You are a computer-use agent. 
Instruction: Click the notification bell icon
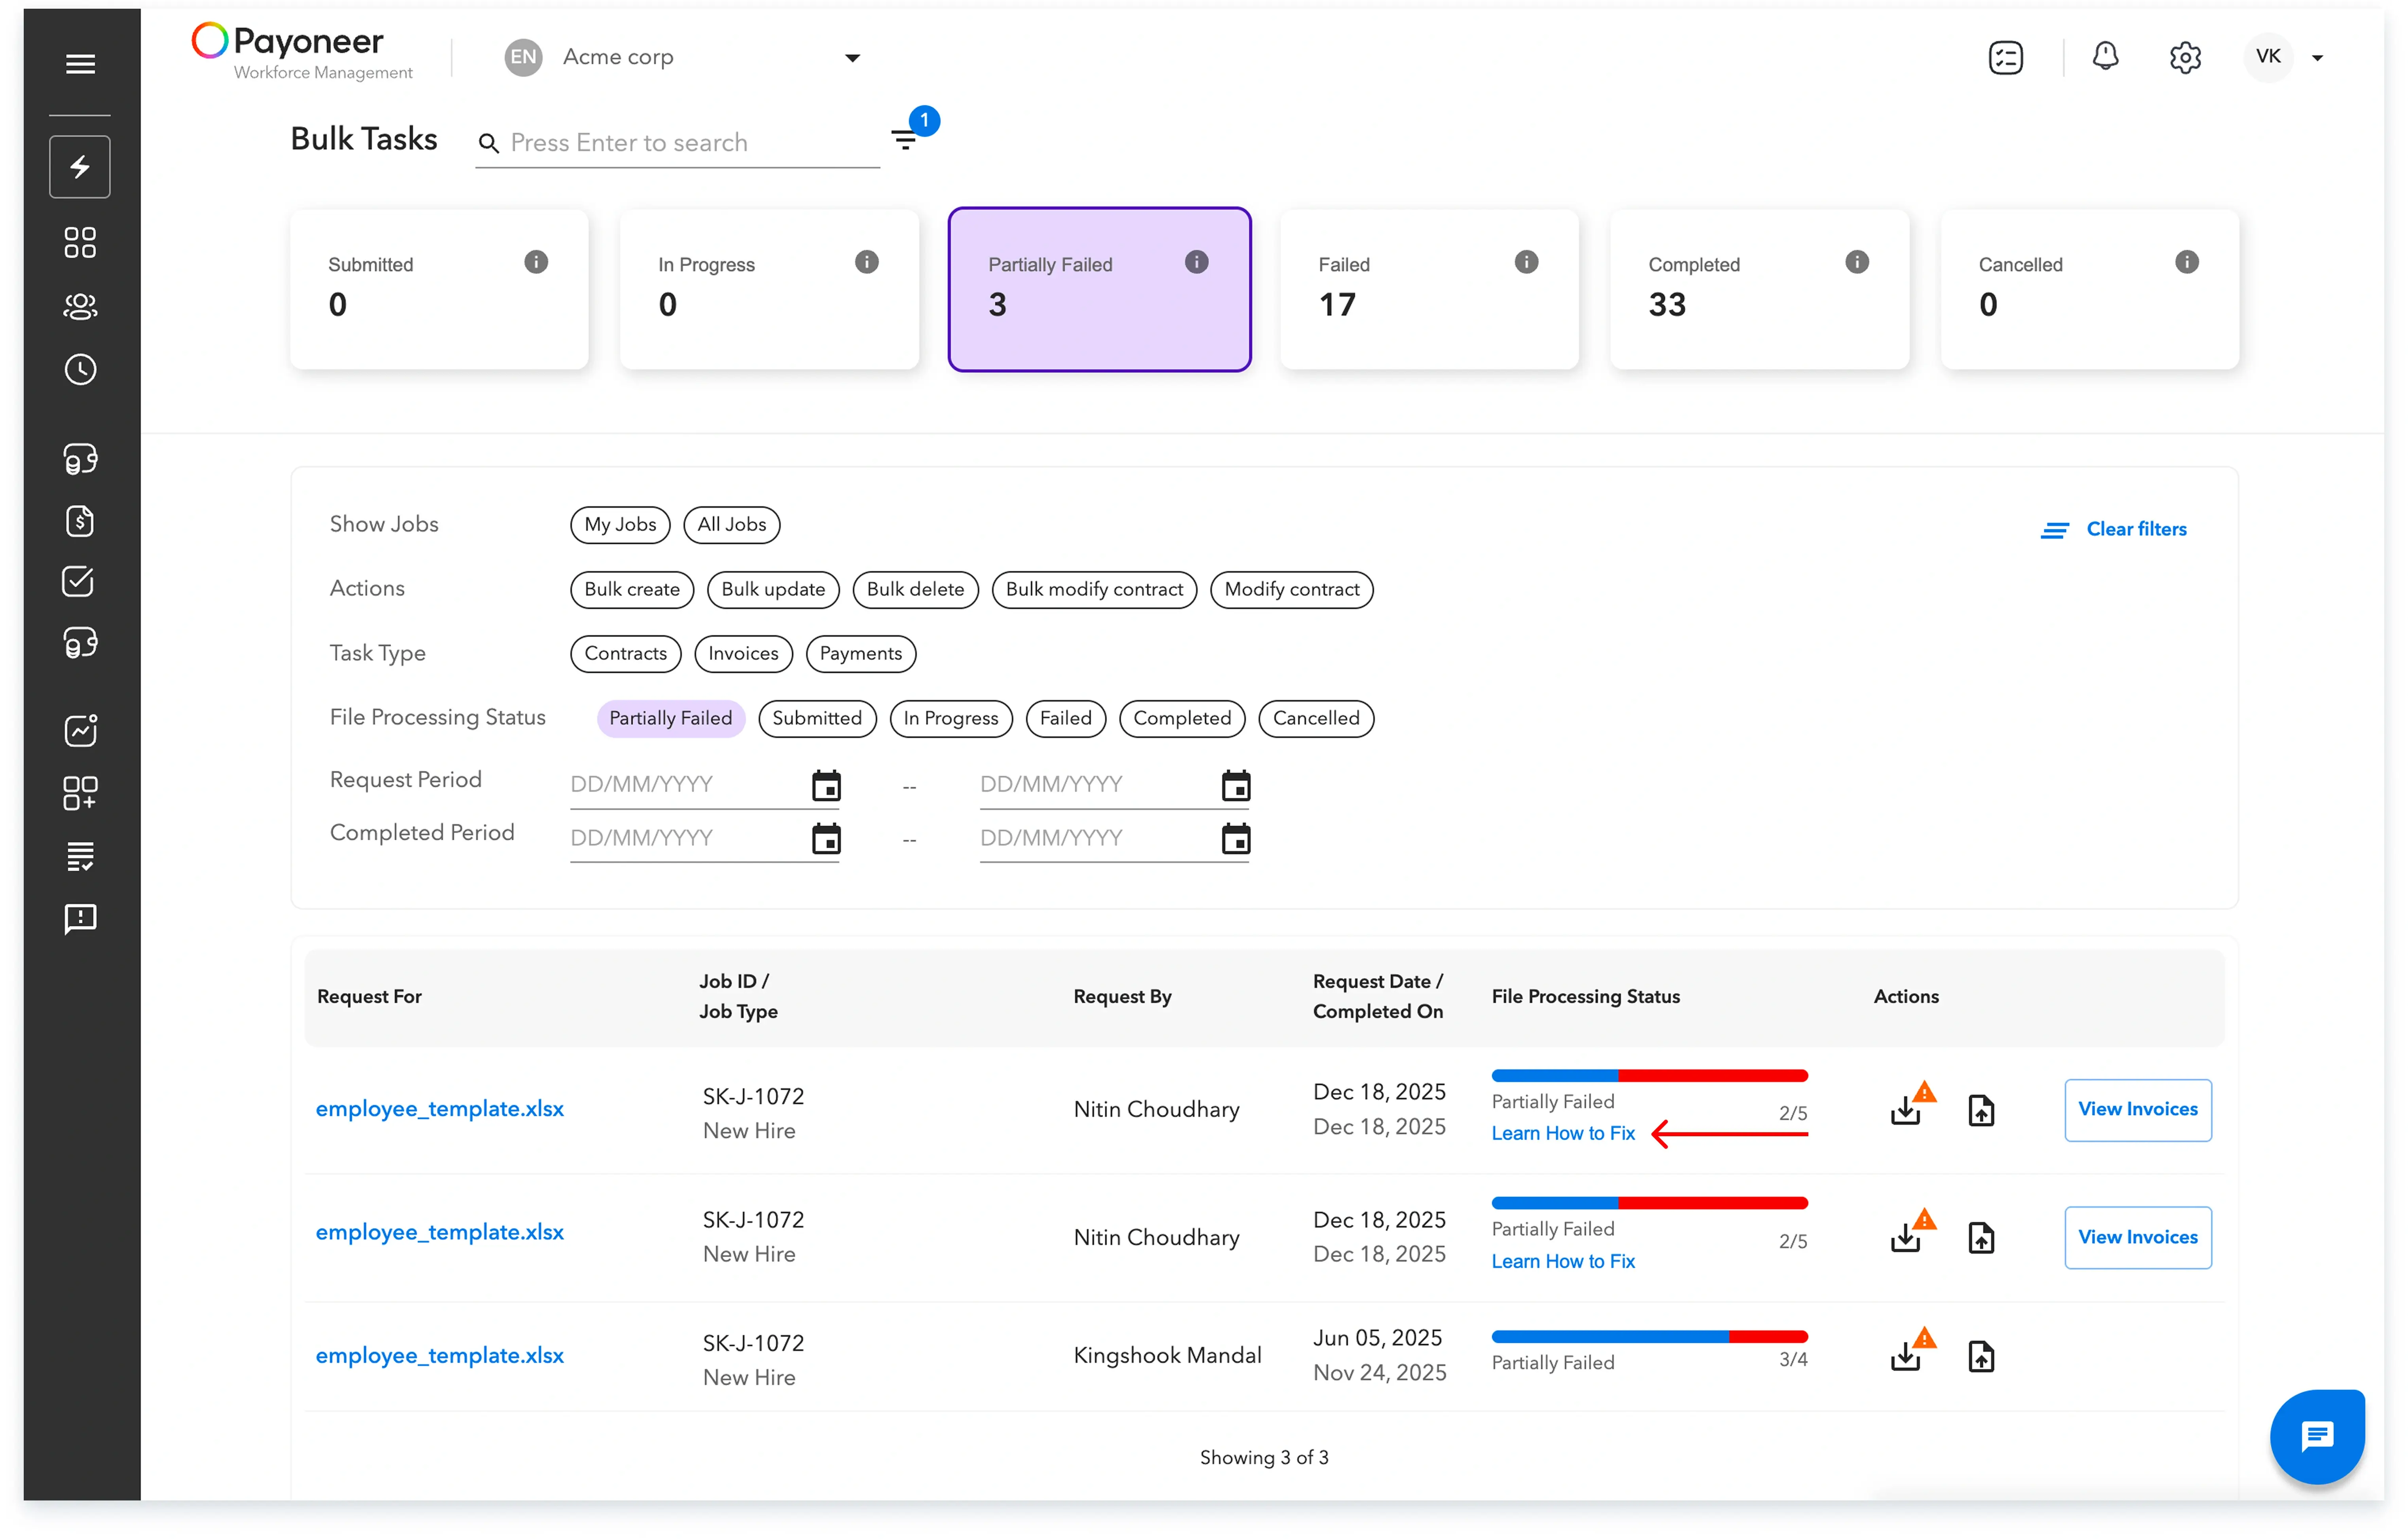pos(2105,57)
